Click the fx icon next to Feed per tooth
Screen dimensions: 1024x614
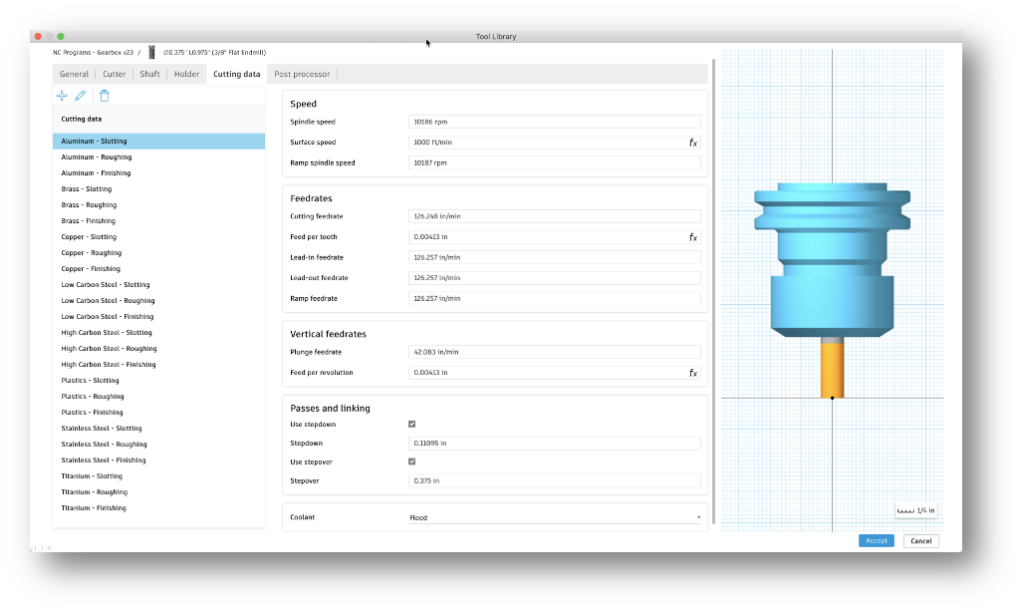click(693, 237)
